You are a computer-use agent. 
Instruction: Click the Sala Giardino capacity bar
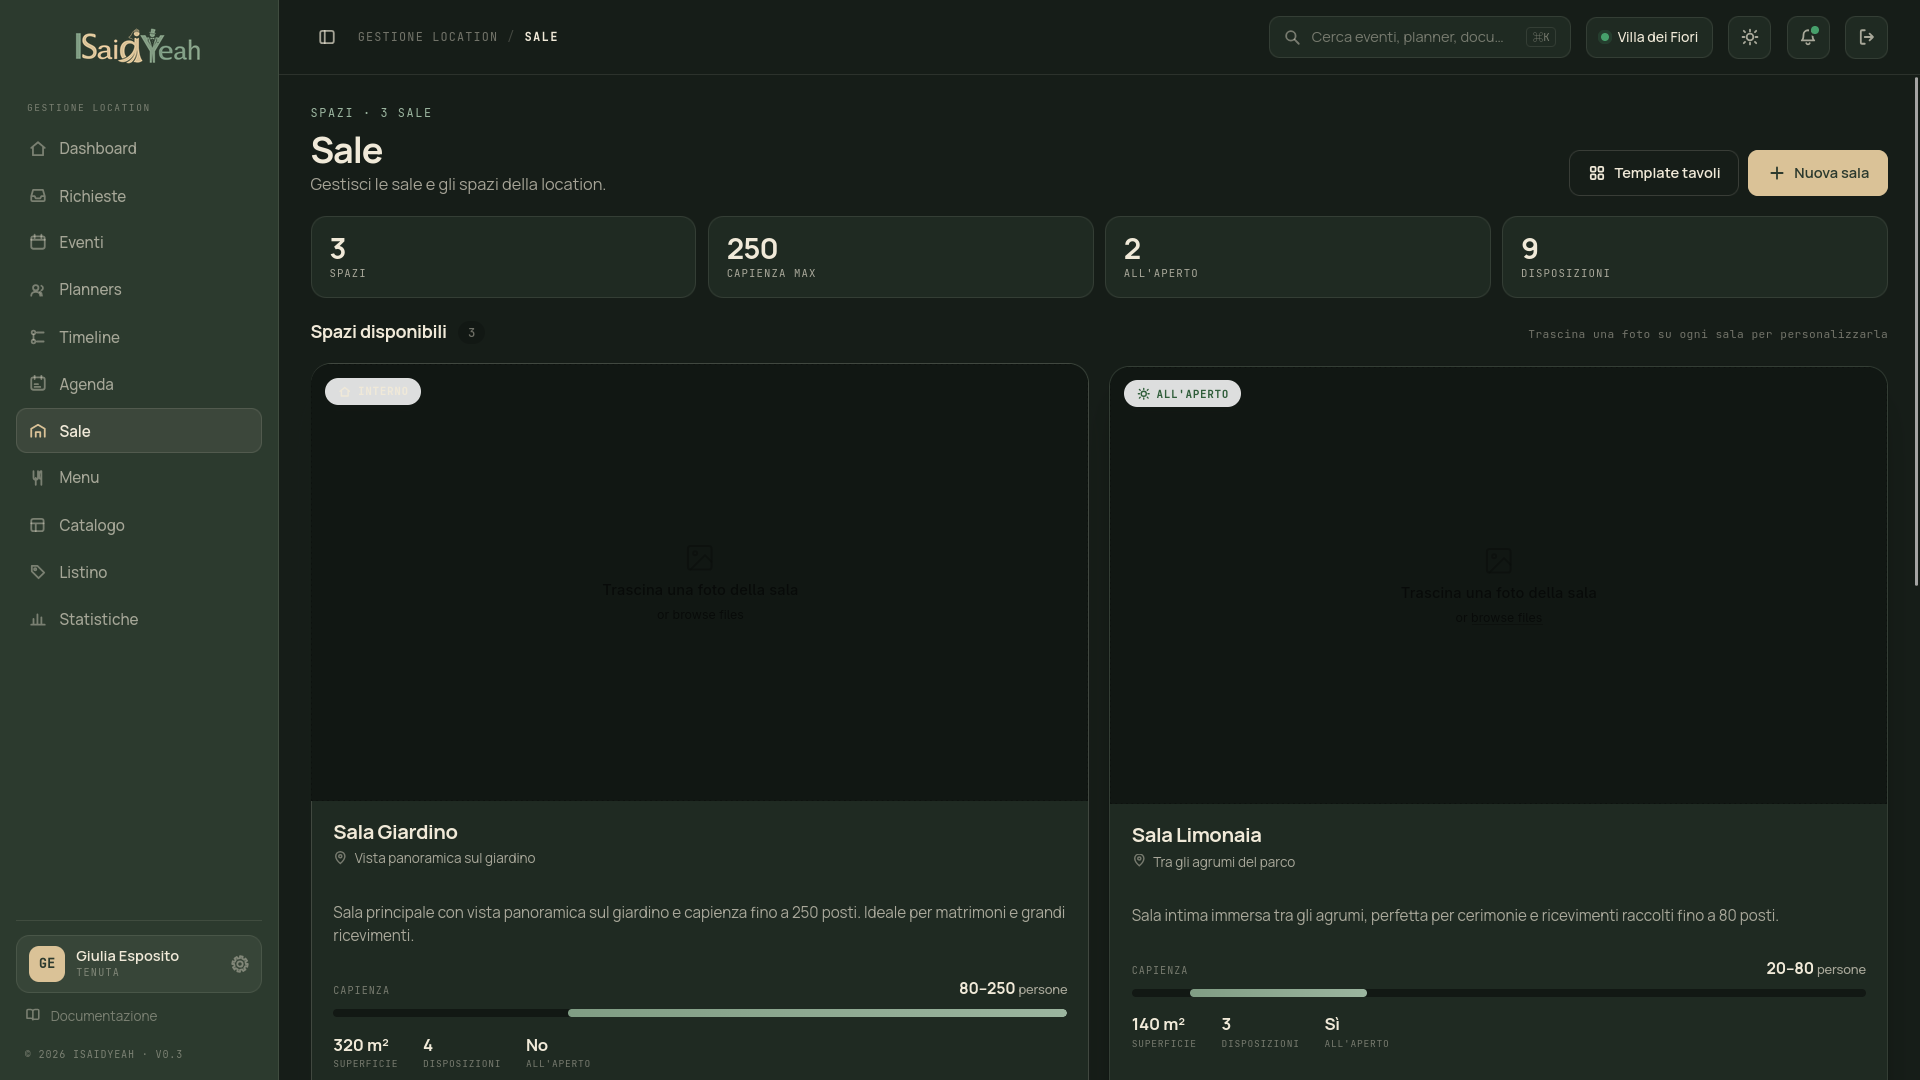tap(700, 1013)
